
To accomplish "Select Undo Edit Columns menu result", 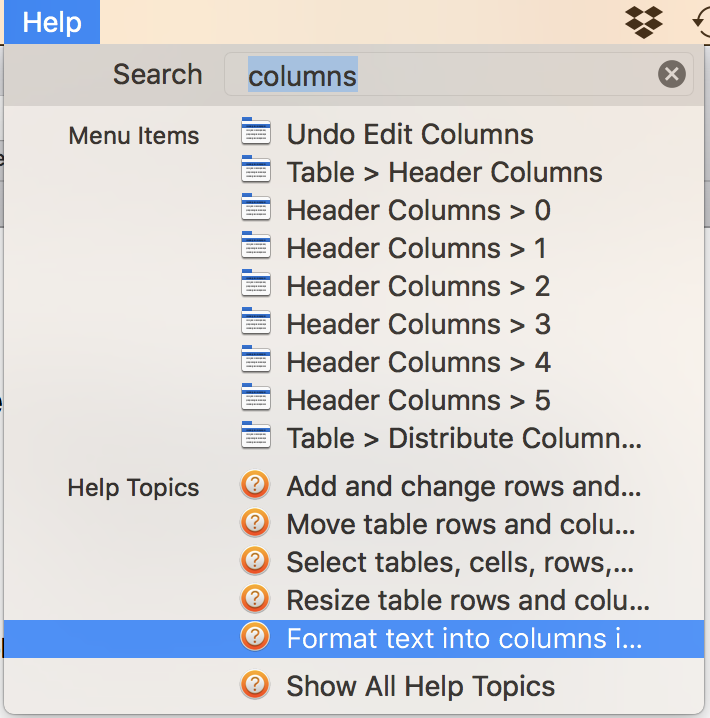I will (410, 134).
